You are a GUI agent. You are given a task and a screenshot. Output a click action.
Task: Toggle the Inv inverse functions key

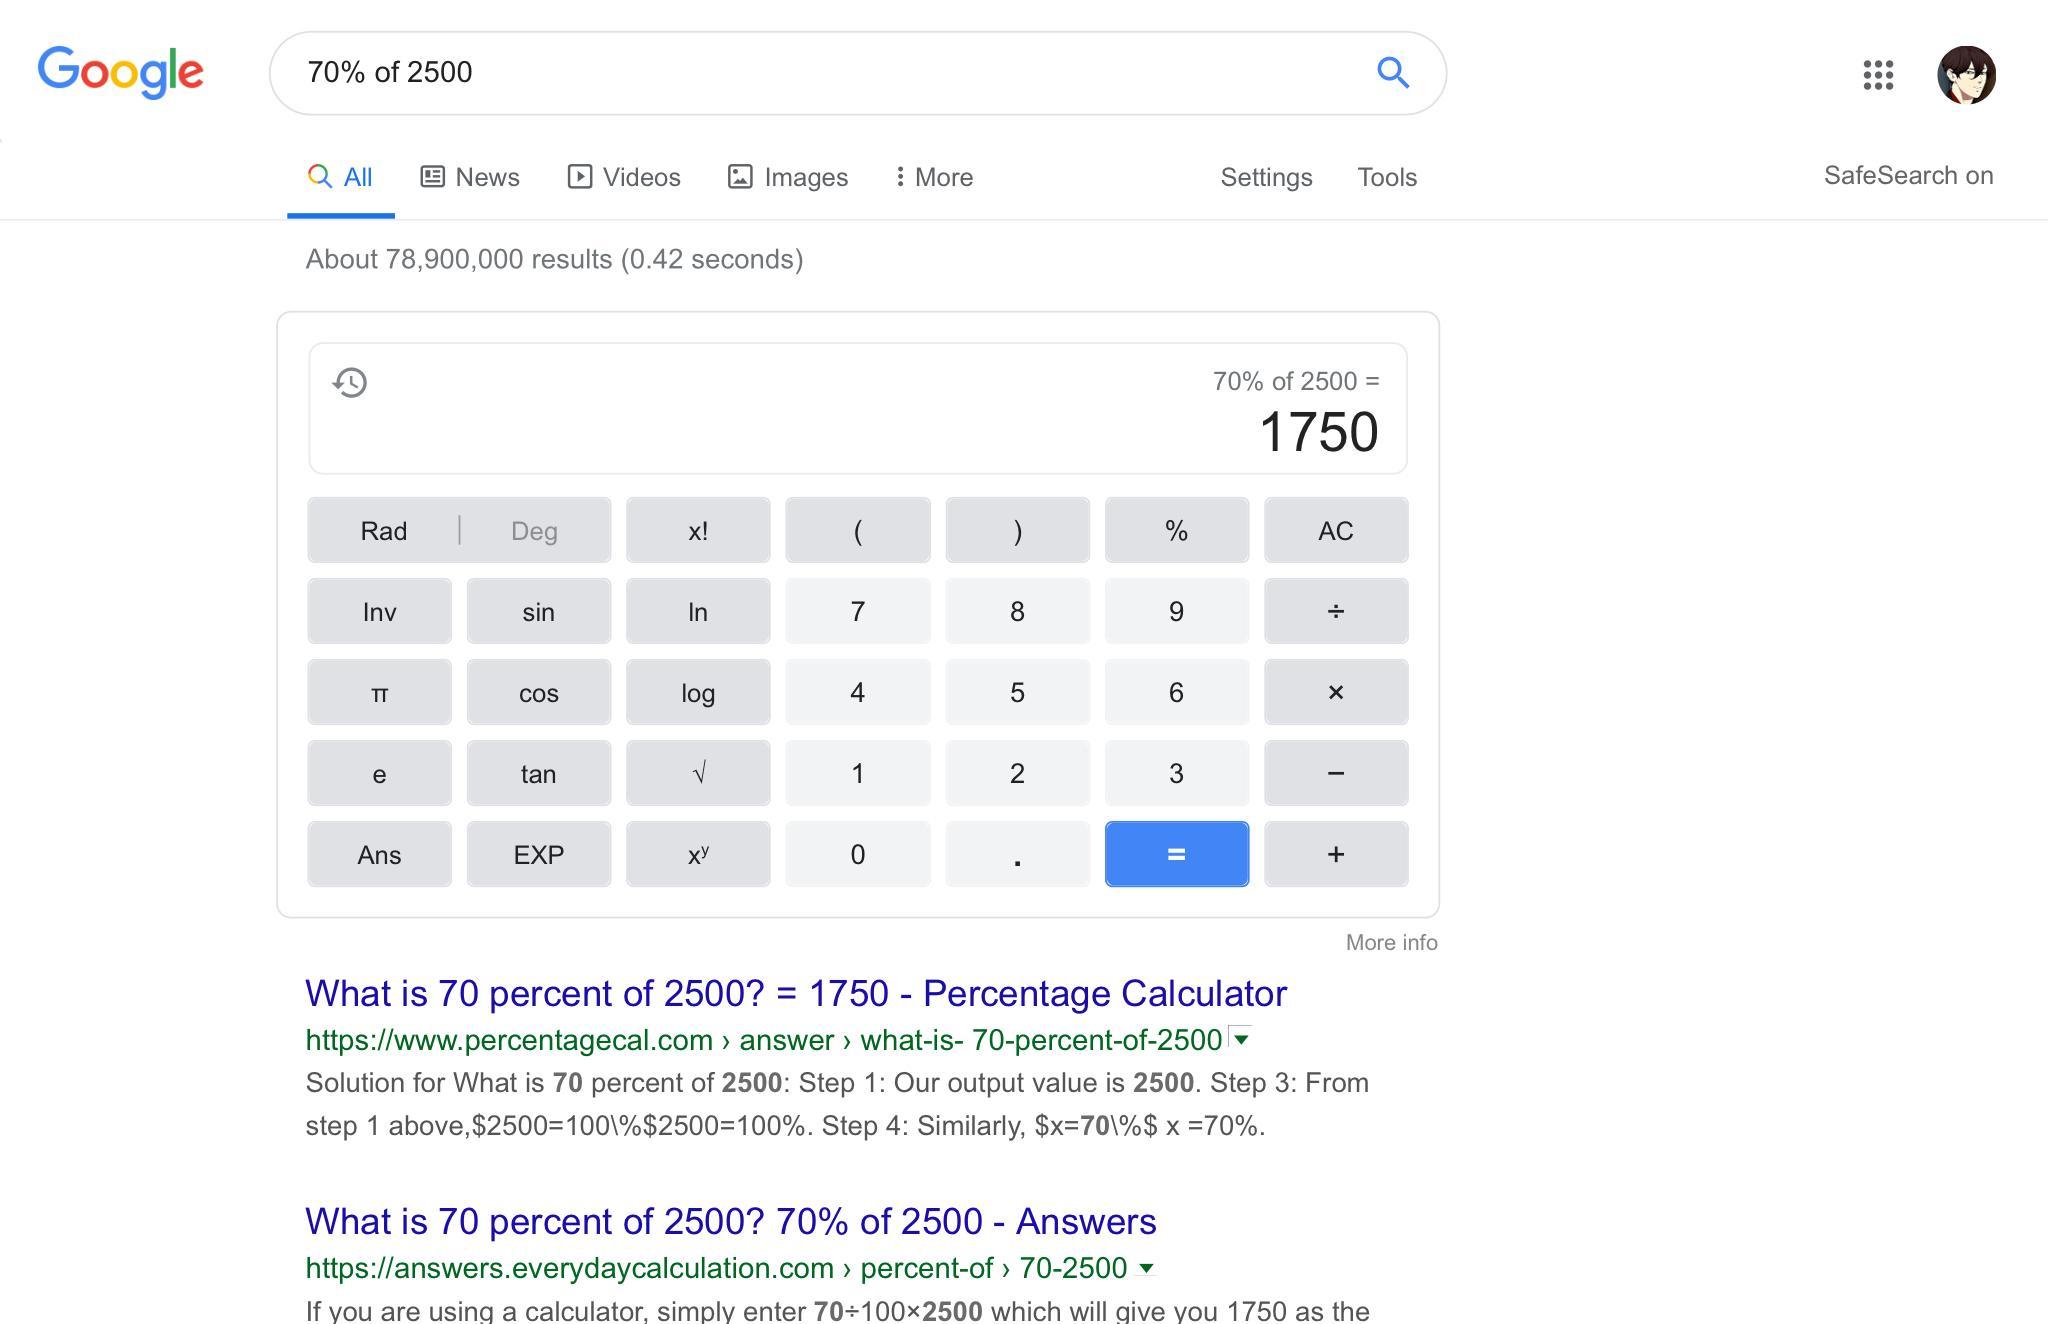point(379,611)
